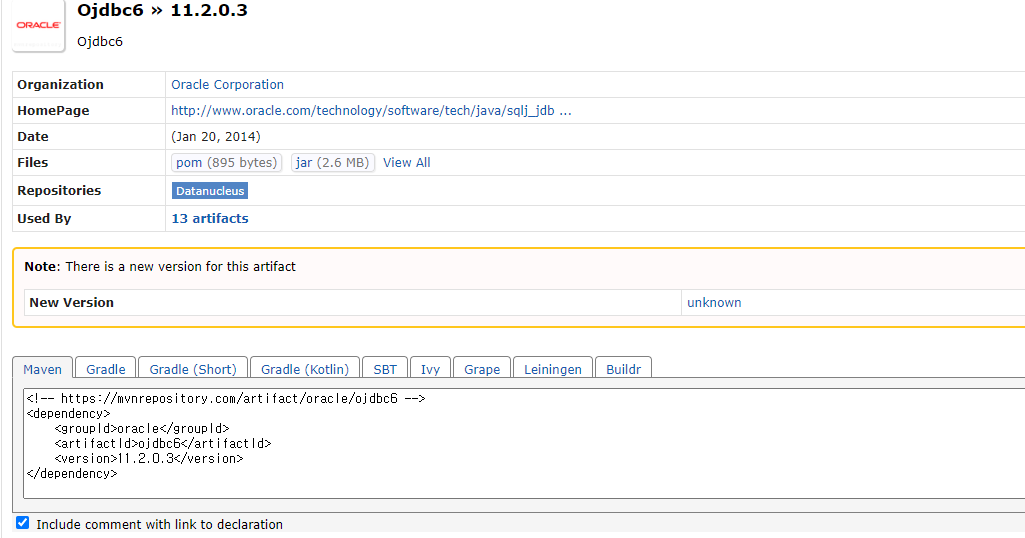Click the Datanucleus repository badge

(210, 191)
